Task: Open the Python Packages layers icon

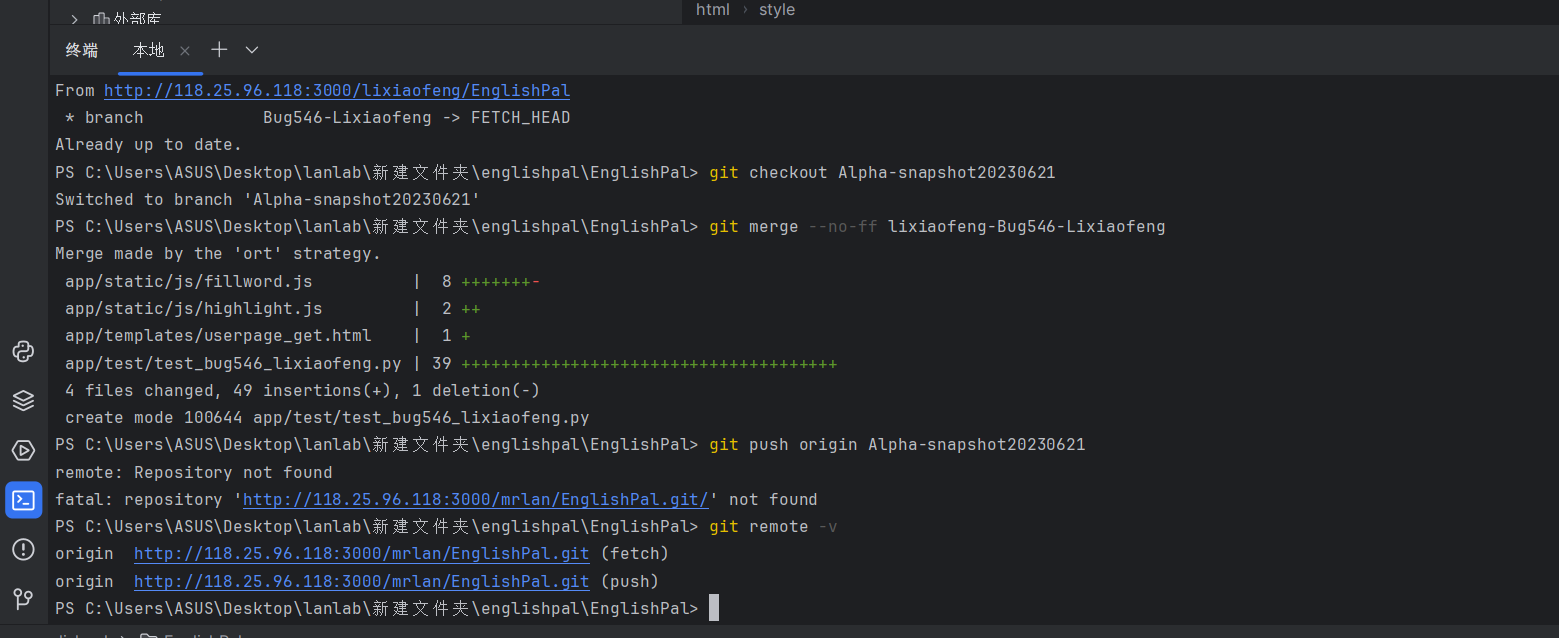Action: 23,401
